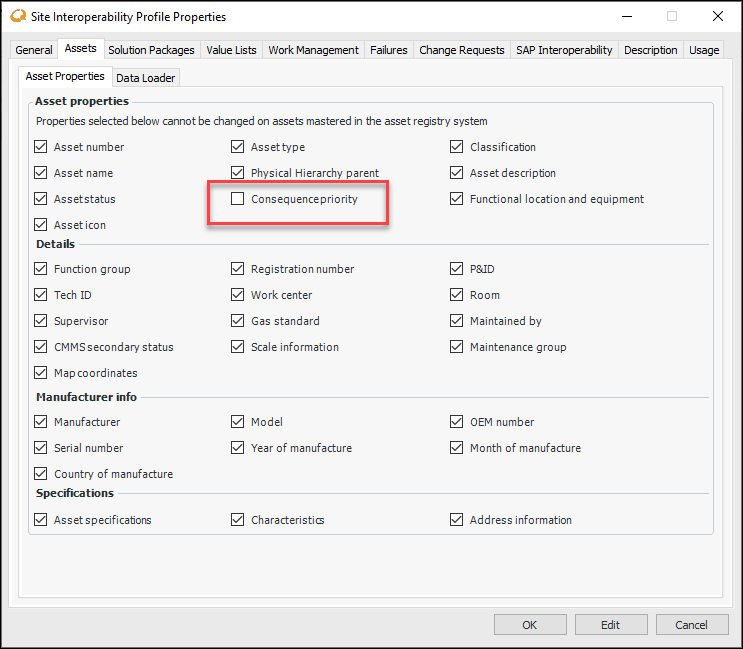Disable the Map coordinates checkbox
743x649 pixels.
(x=41, y=373)
